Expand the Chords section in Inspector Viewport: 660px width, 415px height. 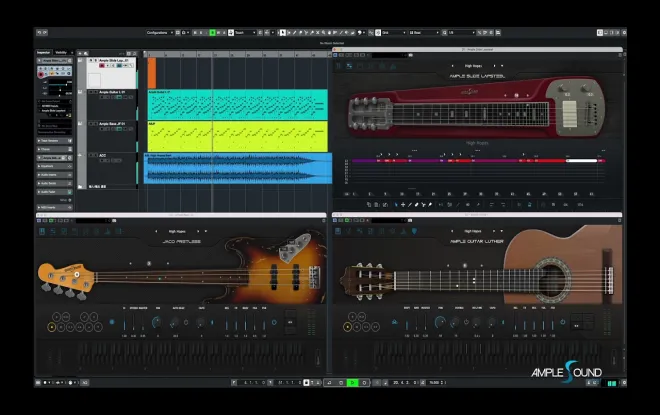tap(55, 149)
